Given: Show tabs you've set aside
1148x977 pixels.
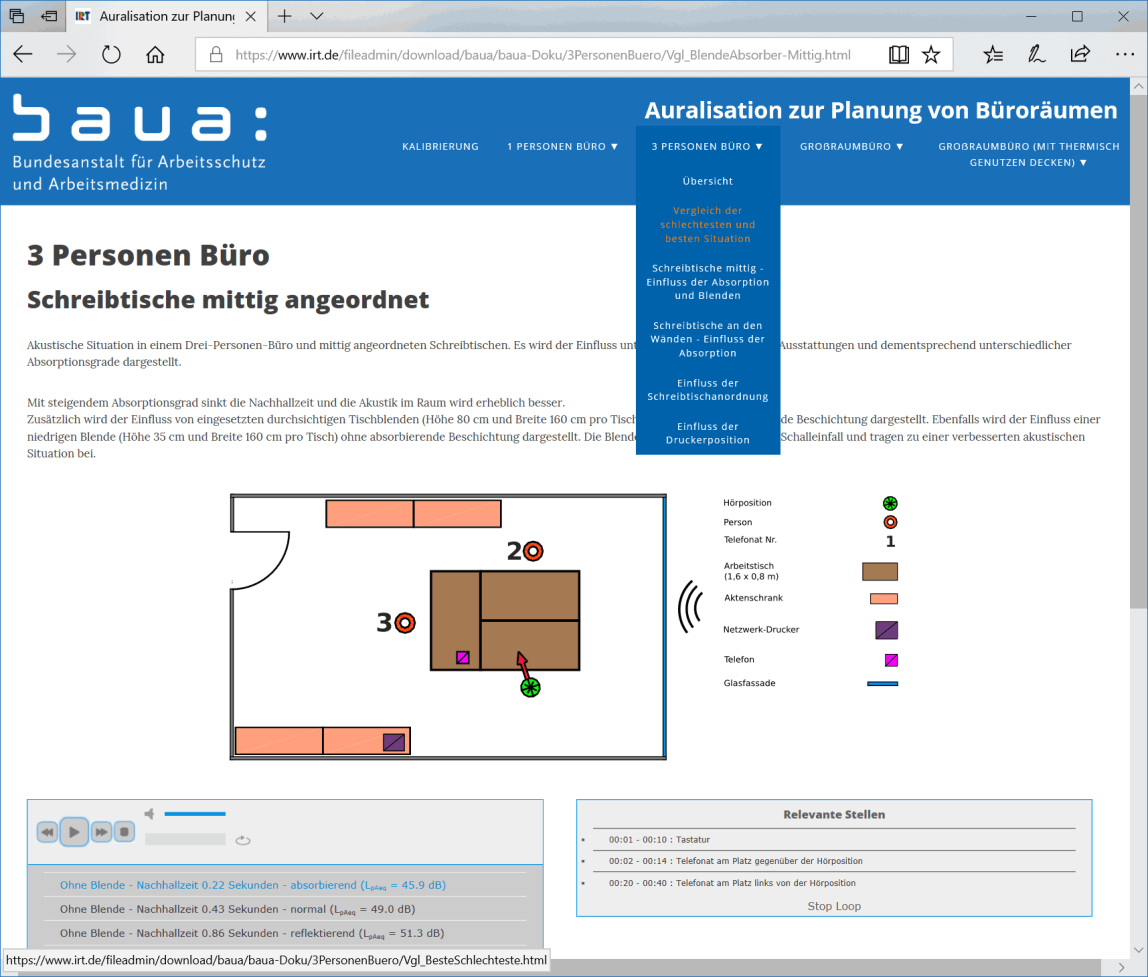Looking at the screenshot, I should pos(17,15).
